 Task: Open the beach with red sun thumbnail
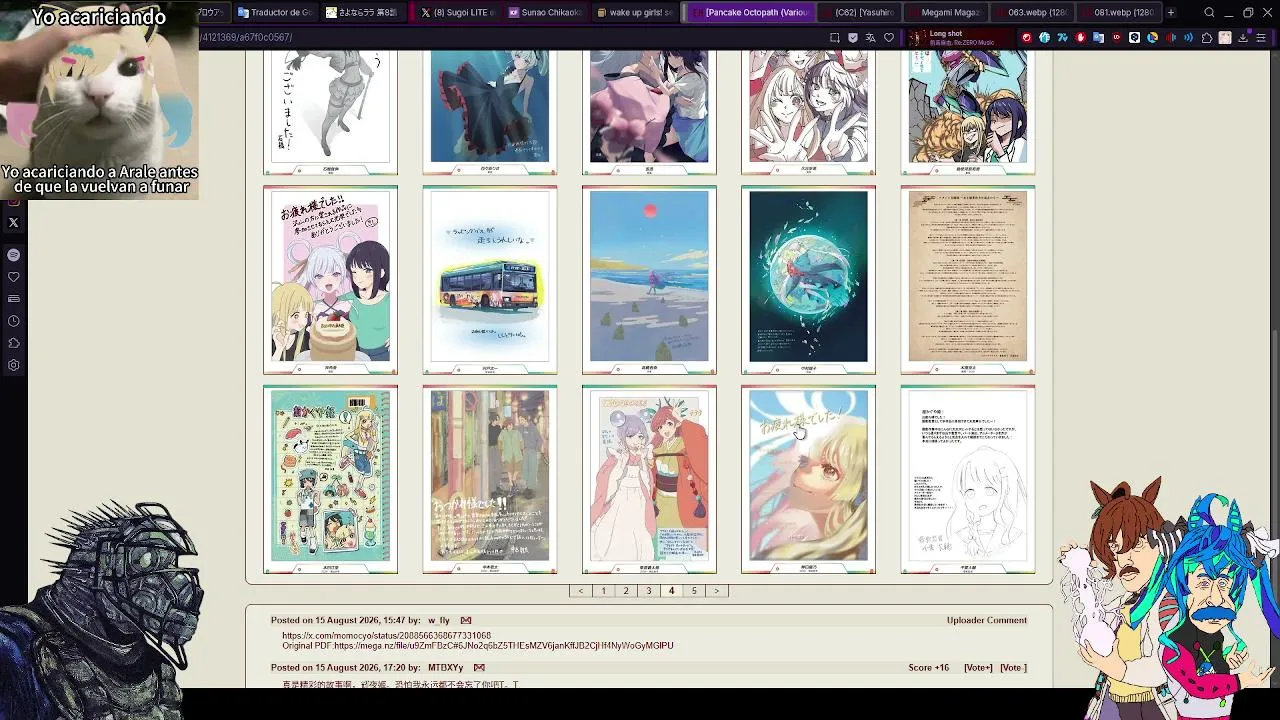pos(649,280)
